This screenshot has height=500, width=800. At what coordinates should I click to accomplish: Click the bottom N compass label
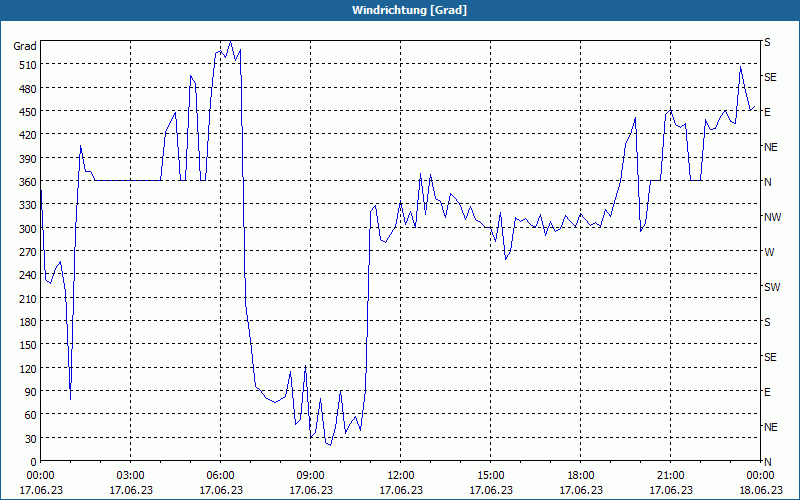coord(768,462)
